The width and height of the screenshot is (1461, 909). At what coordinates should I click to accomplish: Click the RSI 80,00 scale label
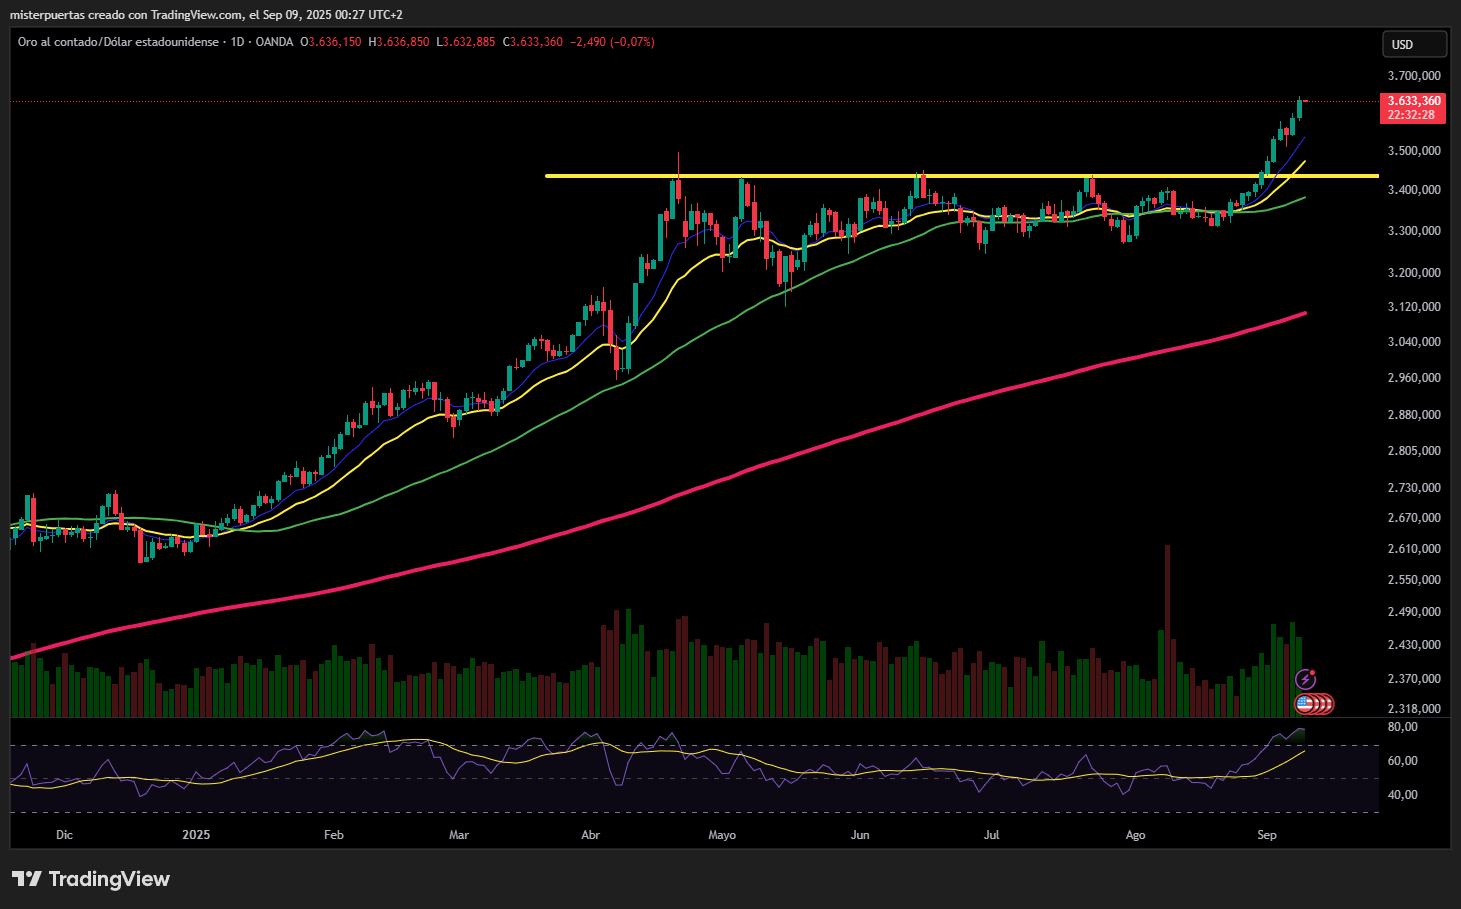coord(1403,727)
